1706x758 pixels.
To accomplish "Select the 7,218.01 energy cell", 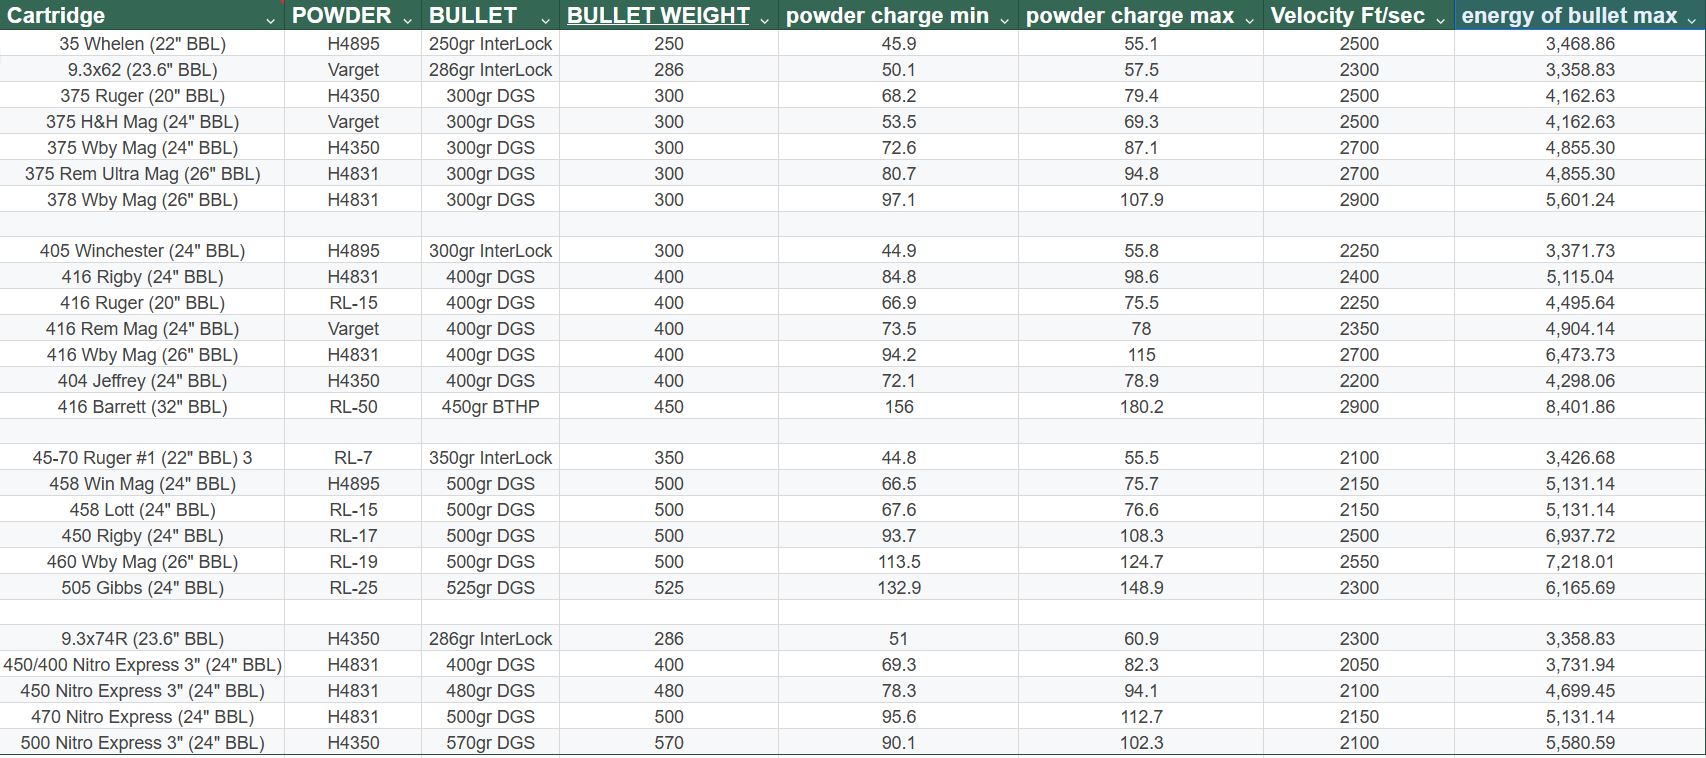I will (x=1579, y=562).
